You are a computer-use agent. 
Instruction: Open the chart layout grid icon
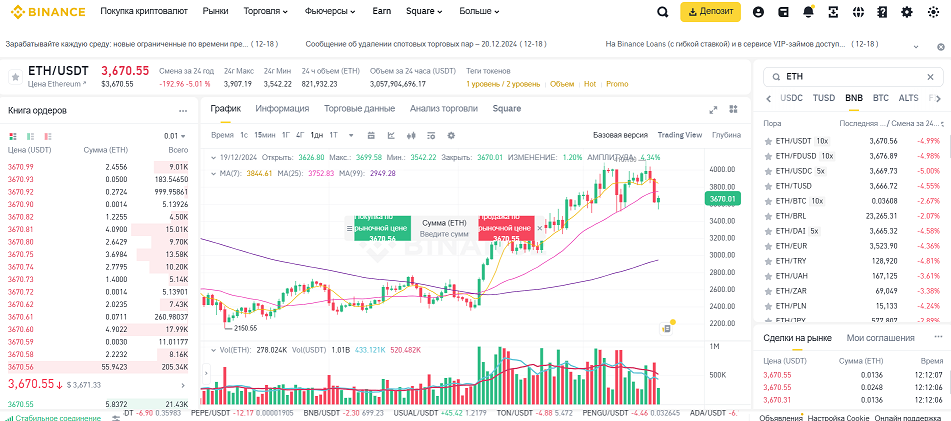coord(733,109)
